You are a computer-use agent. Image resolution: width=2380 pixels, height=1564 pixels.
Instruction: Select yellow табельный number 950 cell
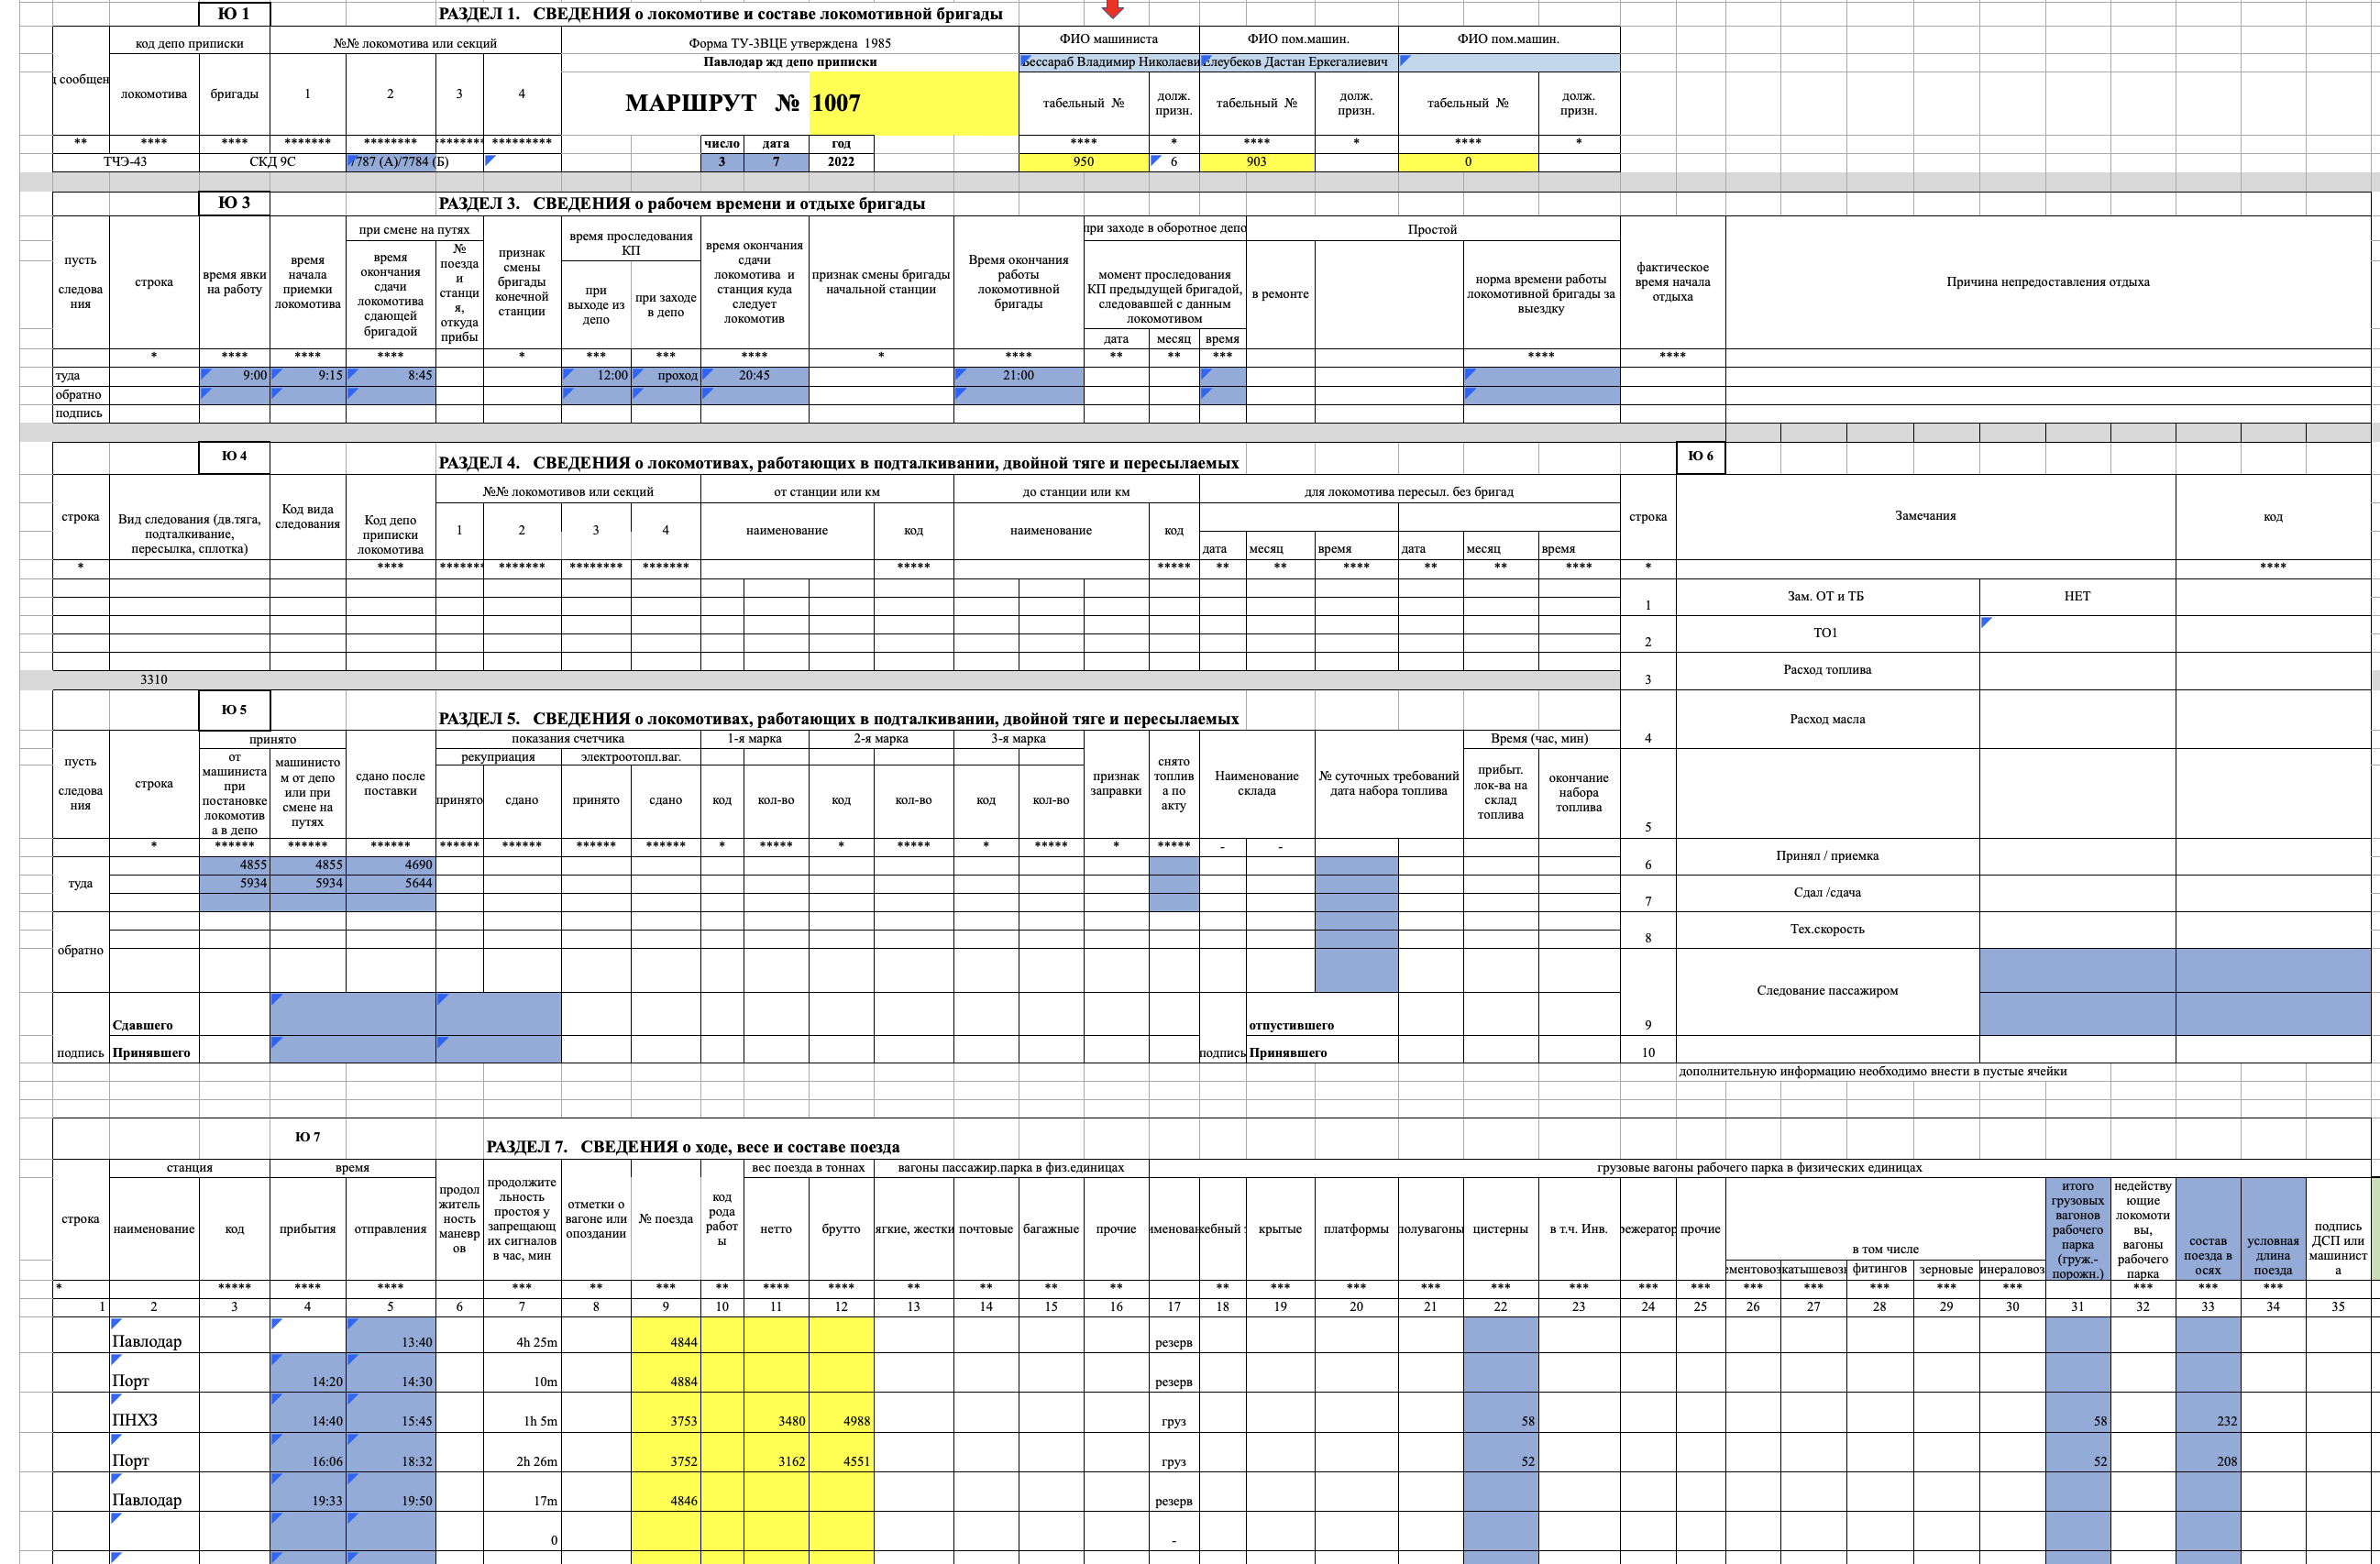1083,162
